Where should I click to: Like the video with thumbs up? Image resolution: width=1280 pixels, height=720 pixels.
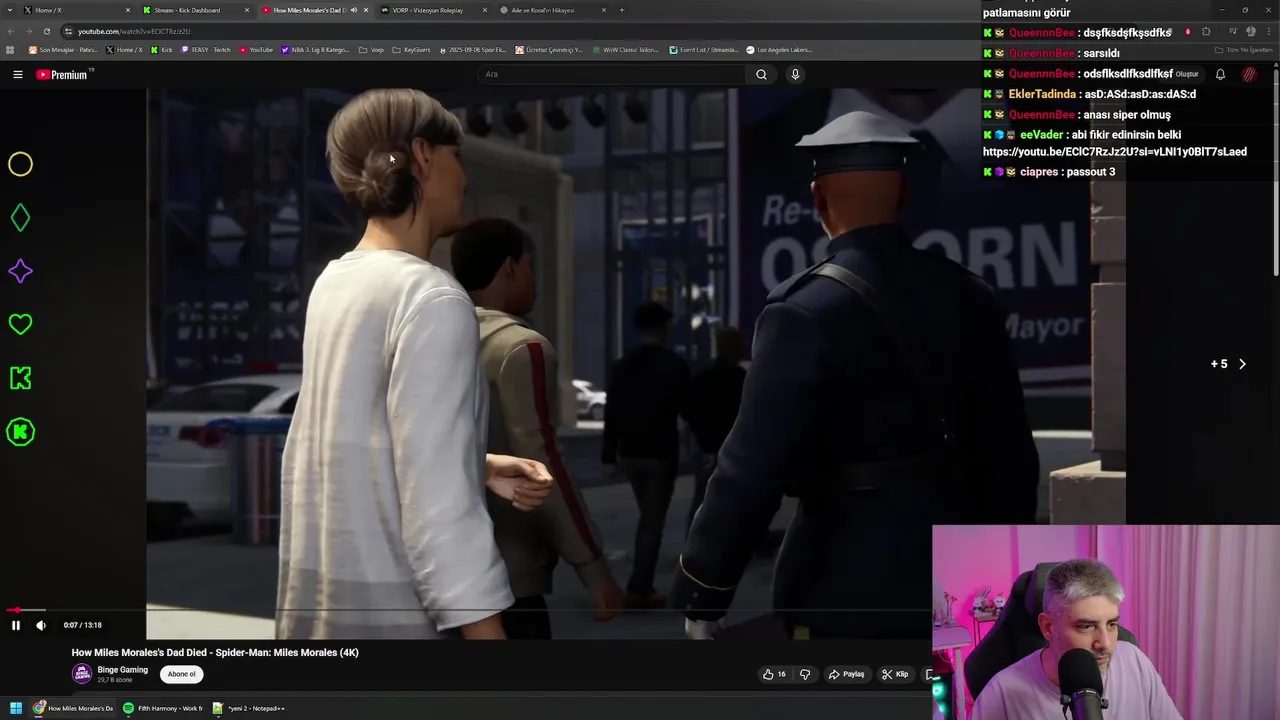(774, 674)
